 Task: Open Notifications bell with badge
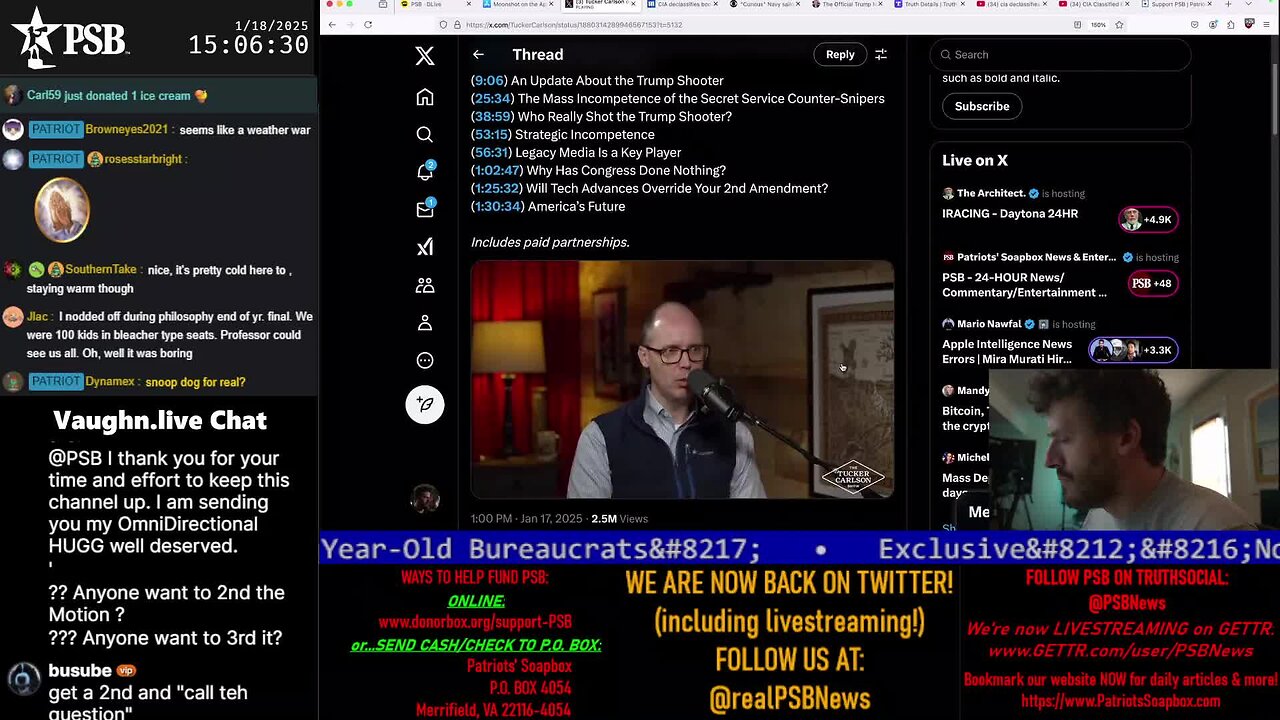click(425, 172)
